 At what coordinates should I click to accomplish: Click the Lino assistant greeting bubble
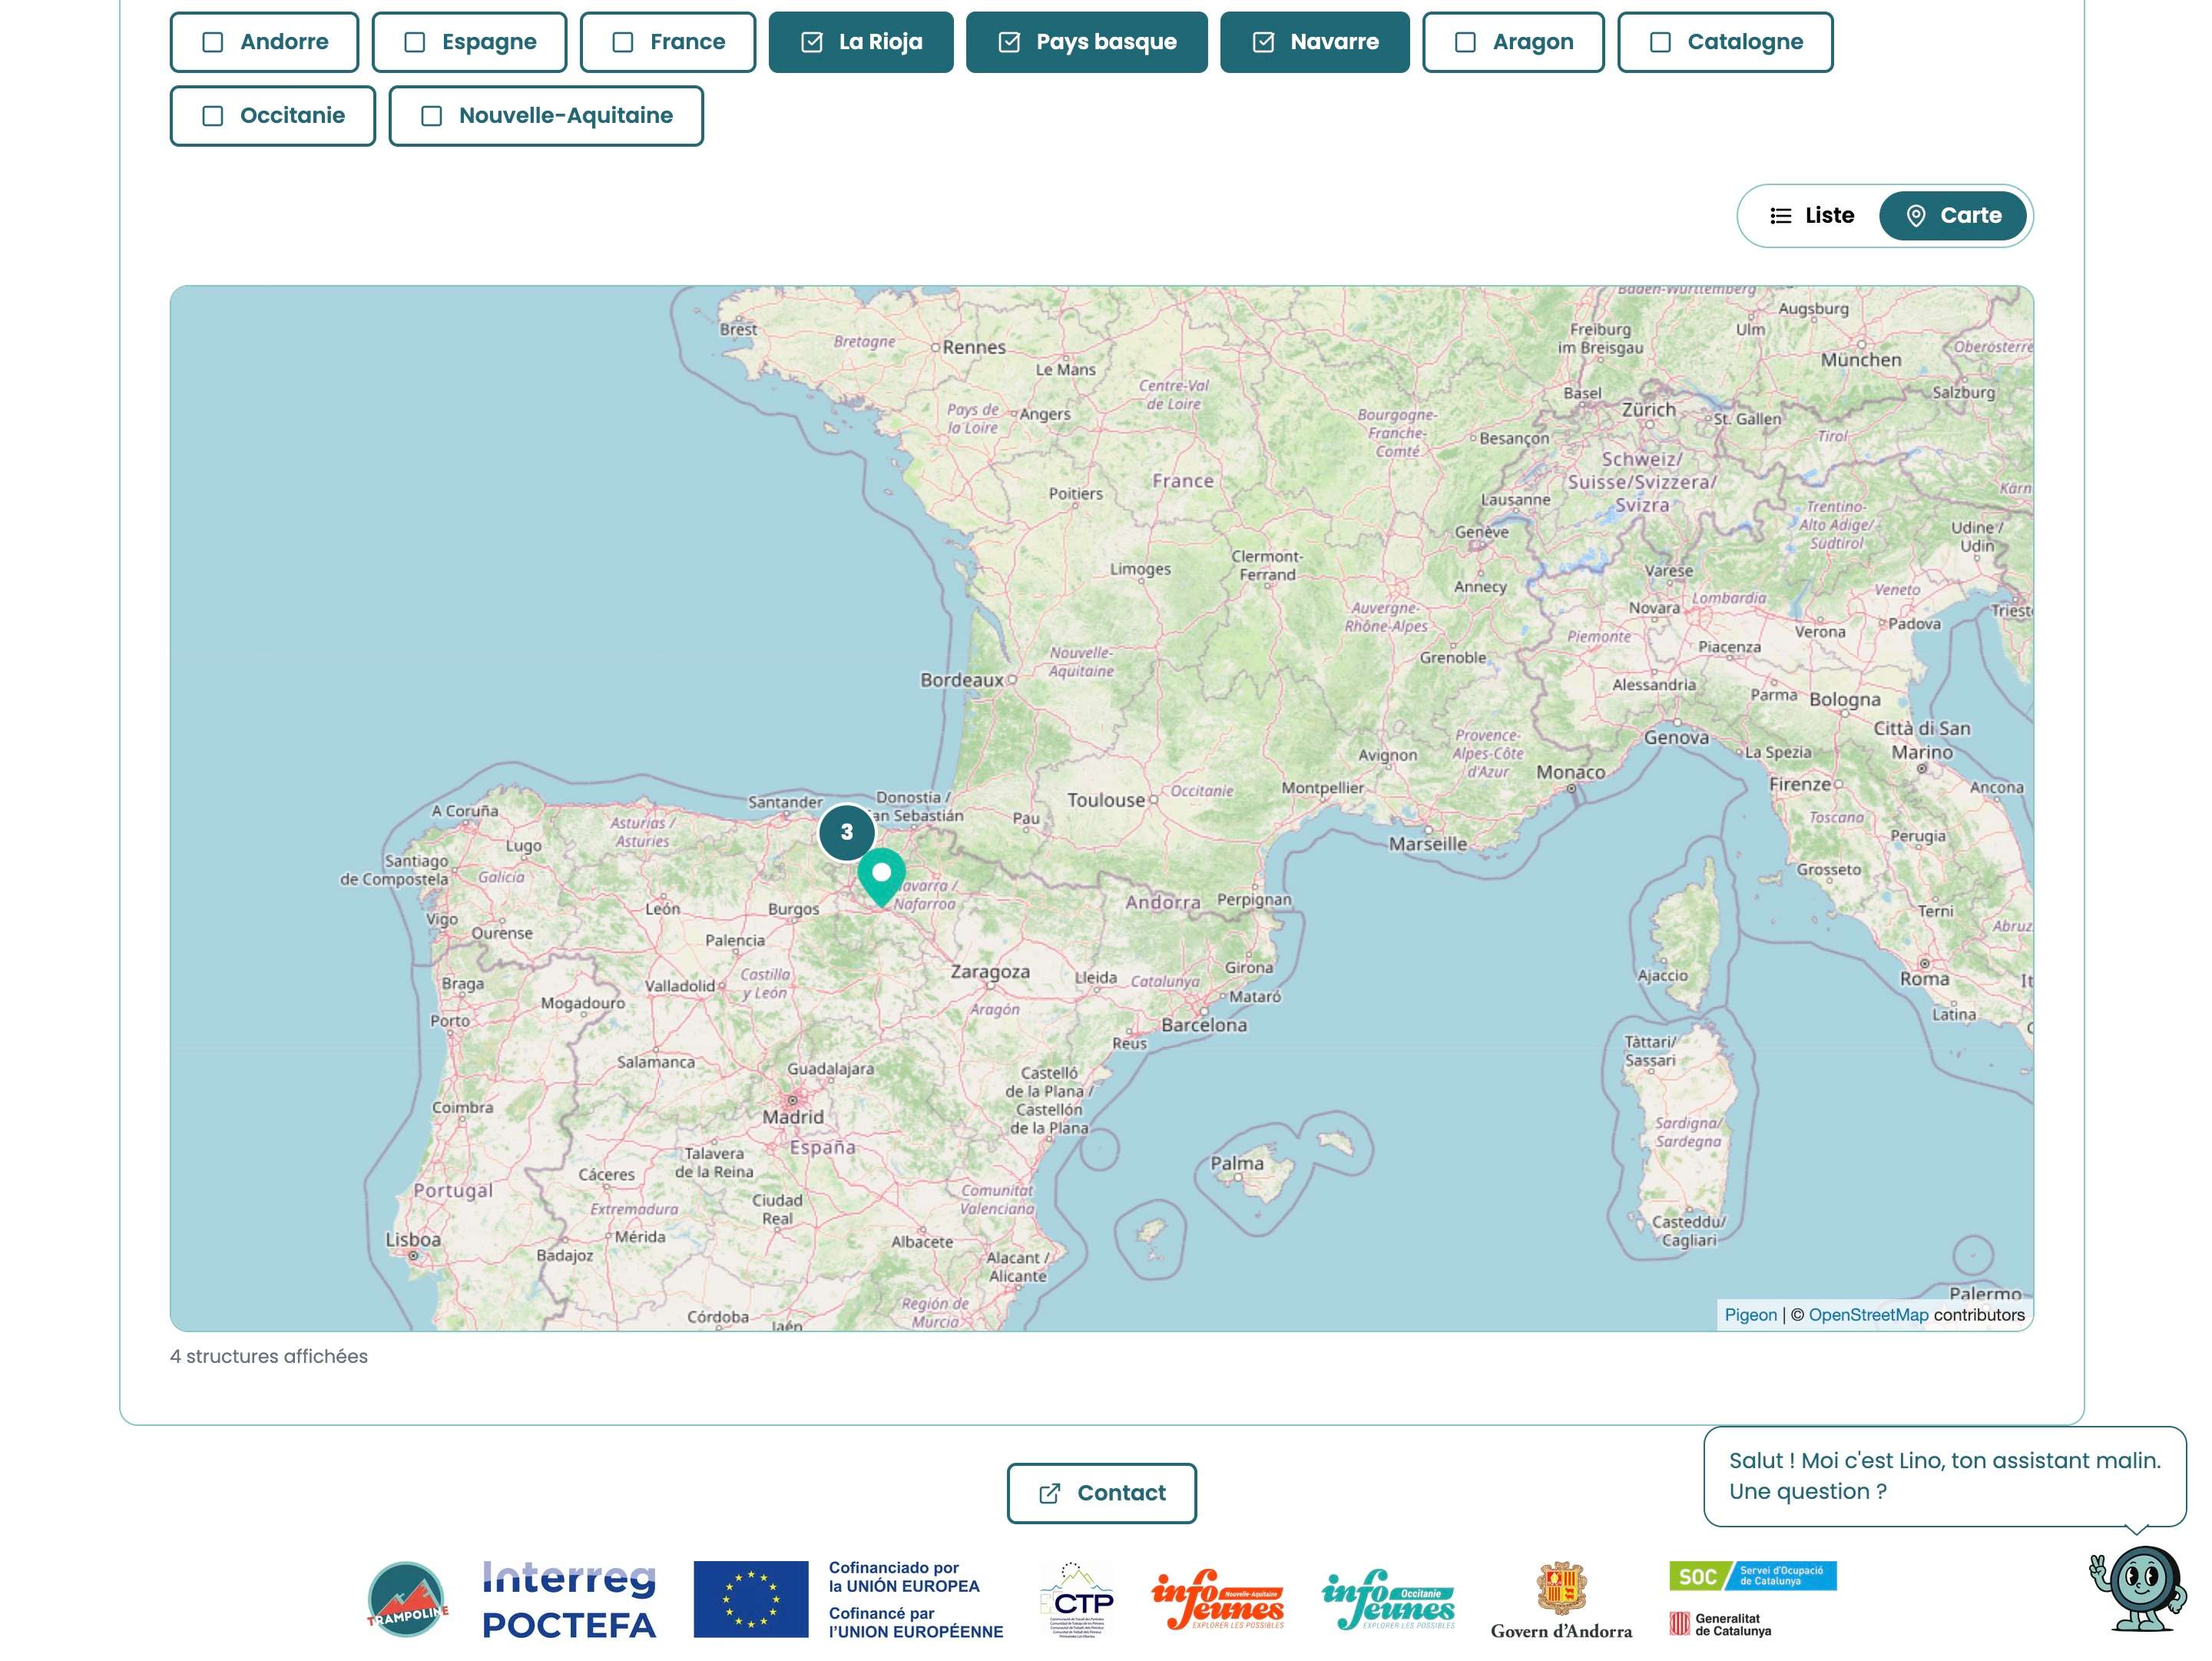tap(1944, 1476)
